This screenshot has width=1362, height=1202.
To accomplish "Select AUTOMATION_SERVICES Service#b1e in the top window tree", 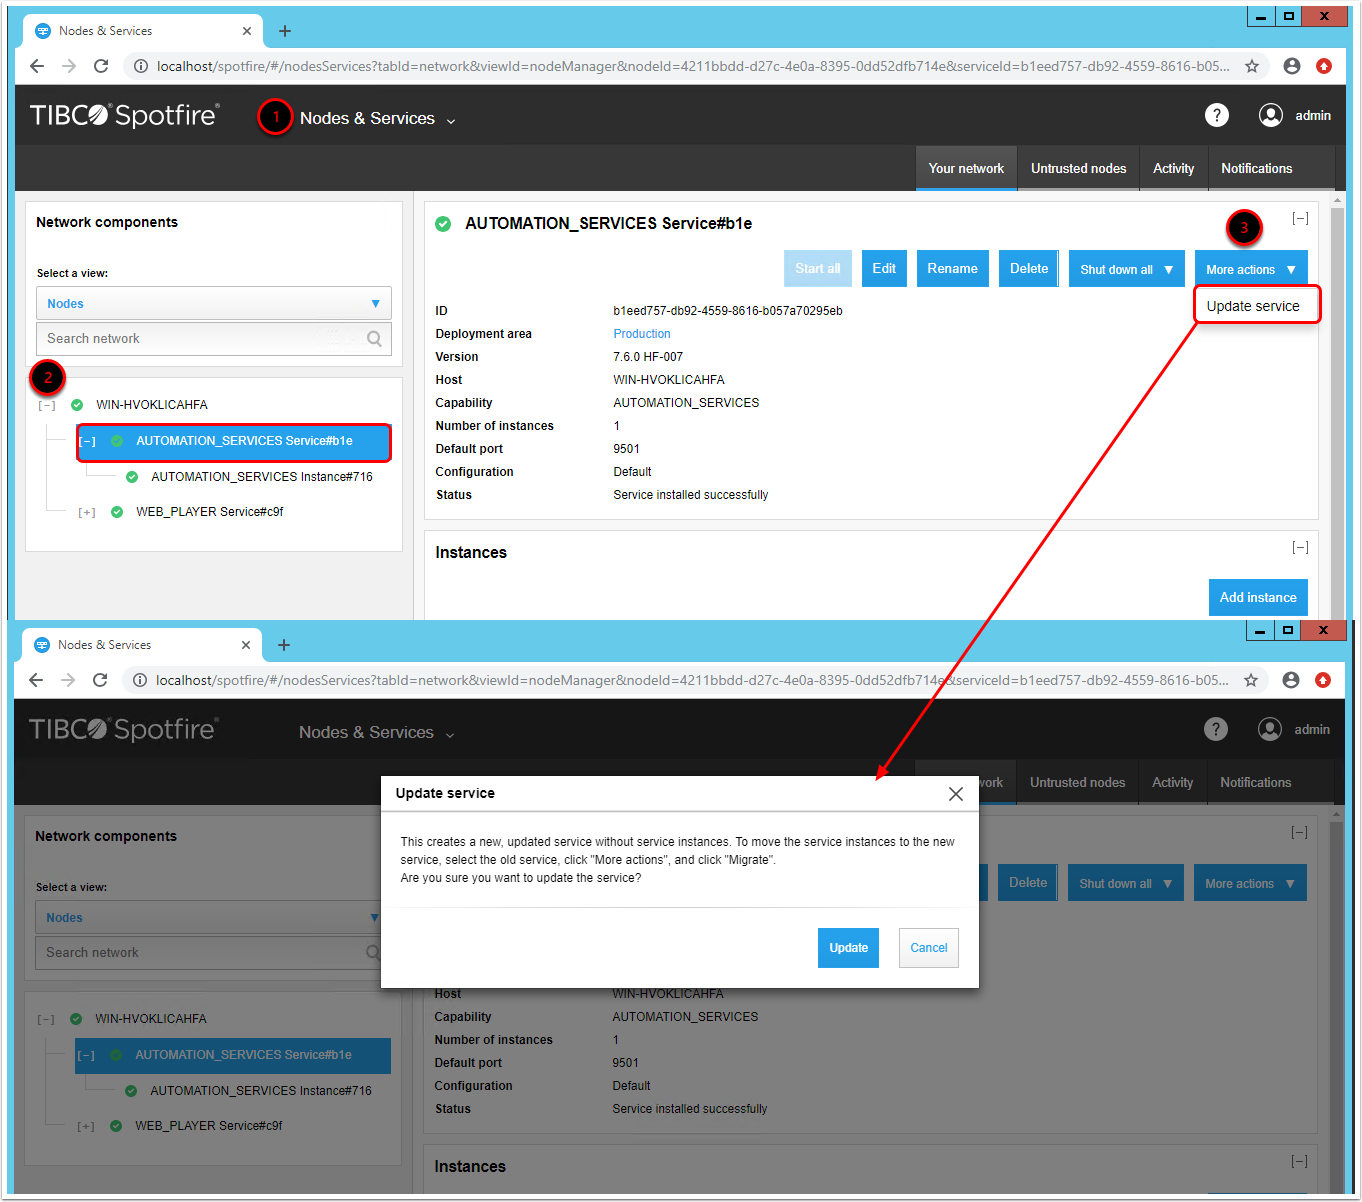I will (x=234, y=441).
